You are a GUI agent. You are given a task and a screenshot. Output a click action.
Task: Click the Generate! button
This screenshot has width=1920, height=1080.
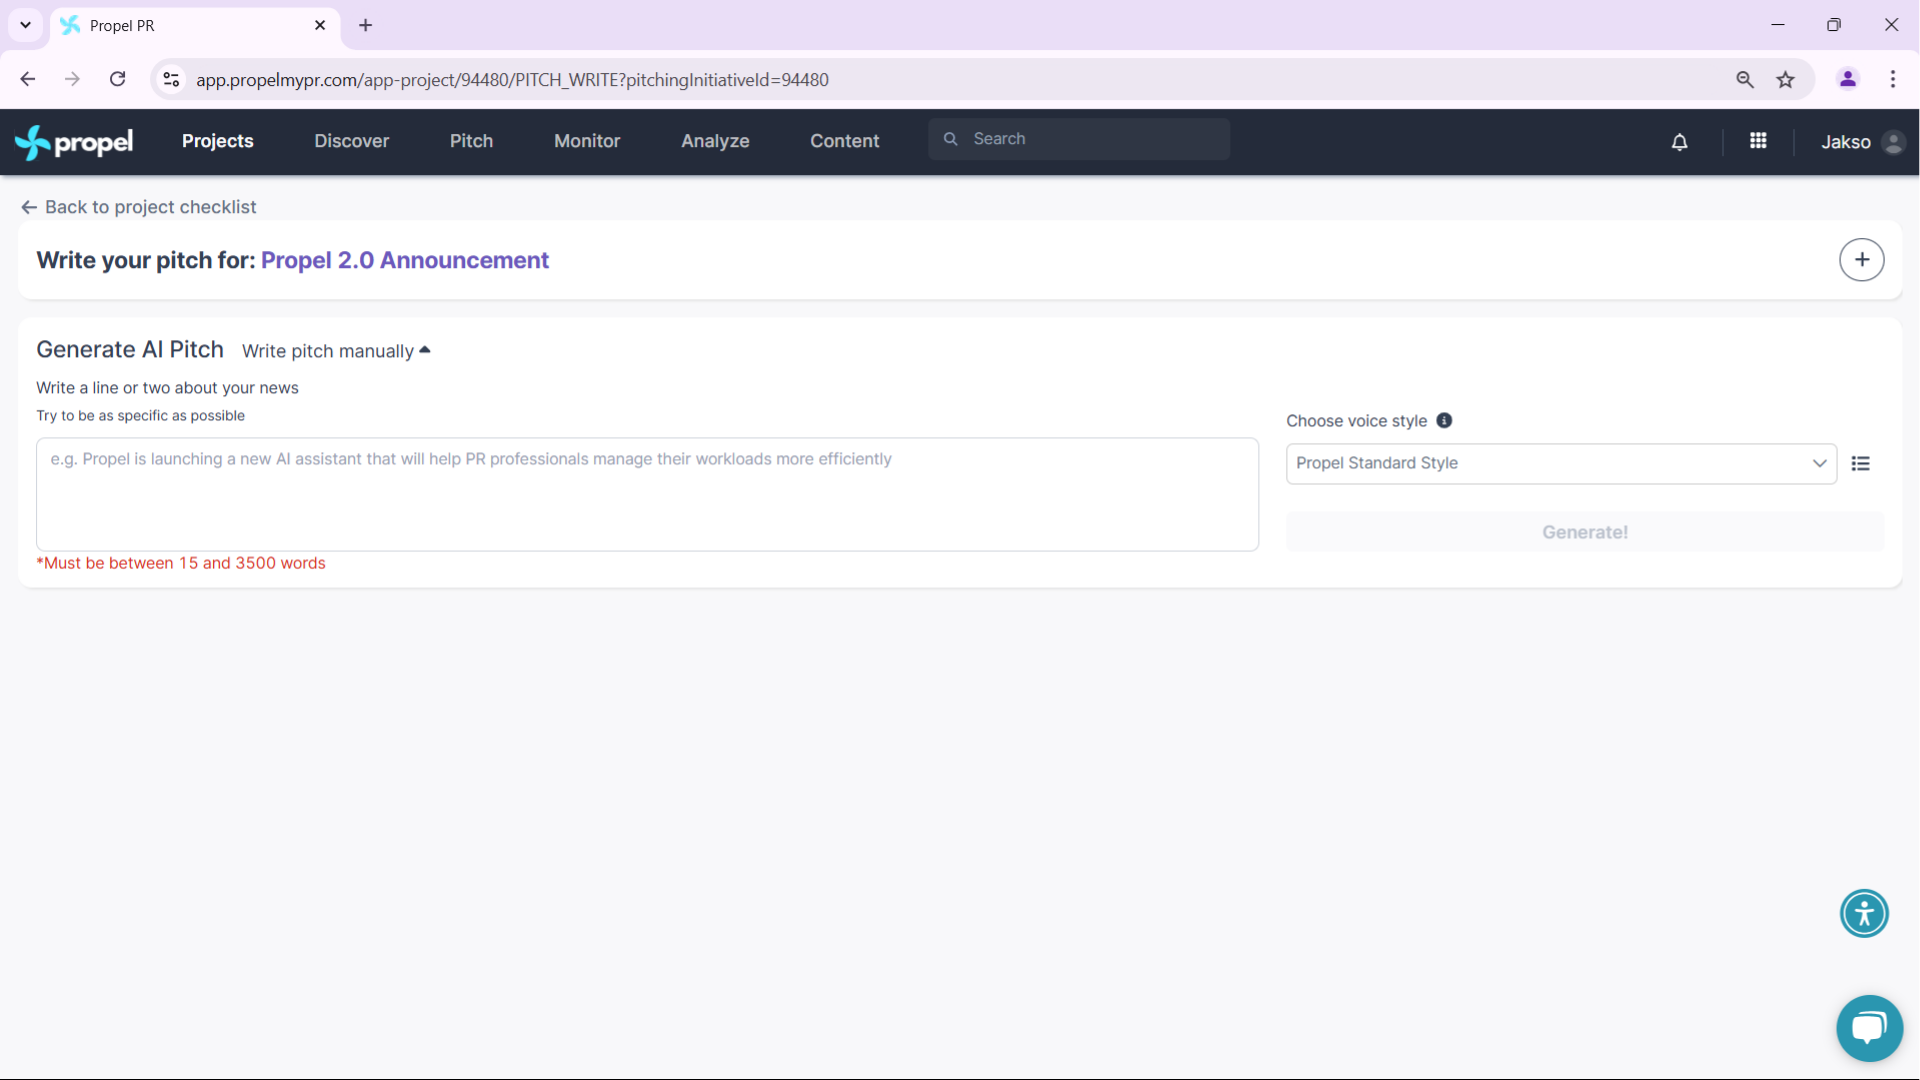tap(1585, 532)
